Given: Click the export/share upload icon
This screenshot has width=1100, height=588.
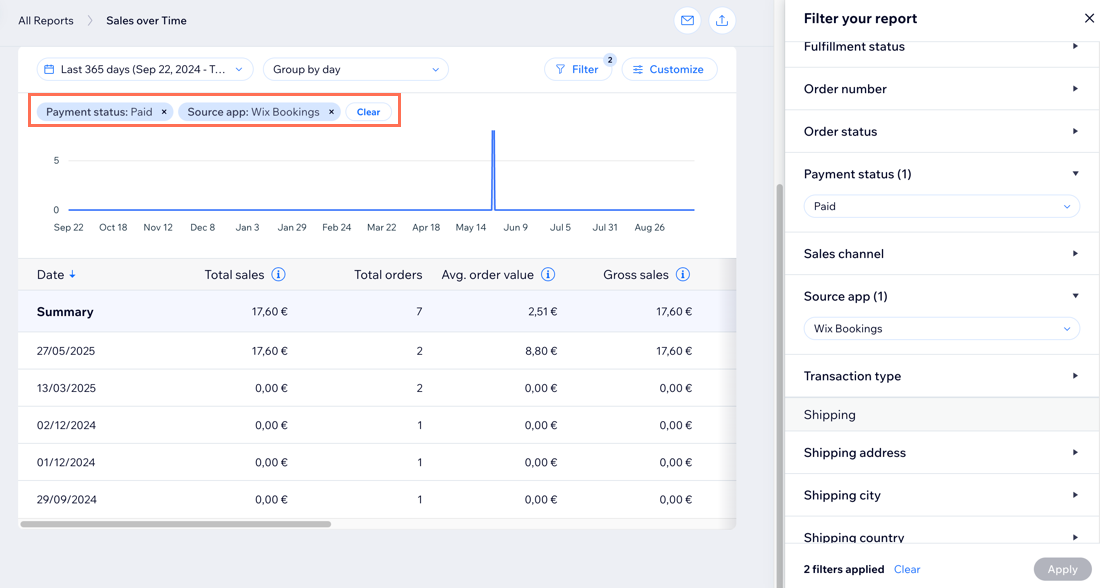Looking at the screenshot, I should tap(721, 21).
